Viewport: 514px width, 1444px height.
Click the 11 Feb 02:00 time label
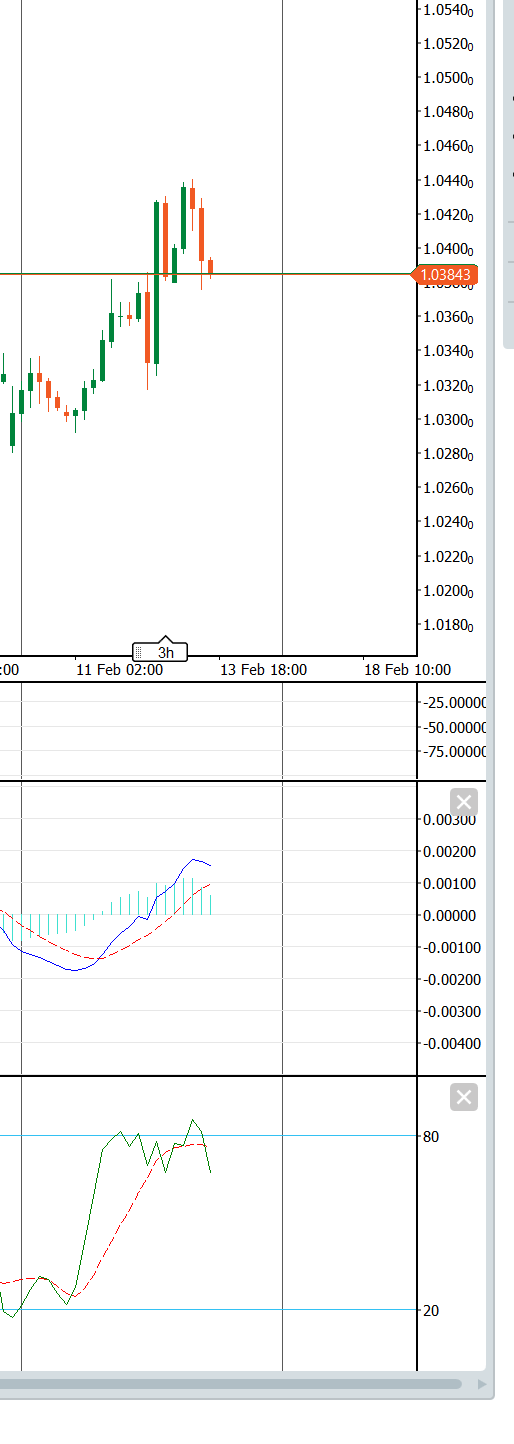[x=119, y=670]
